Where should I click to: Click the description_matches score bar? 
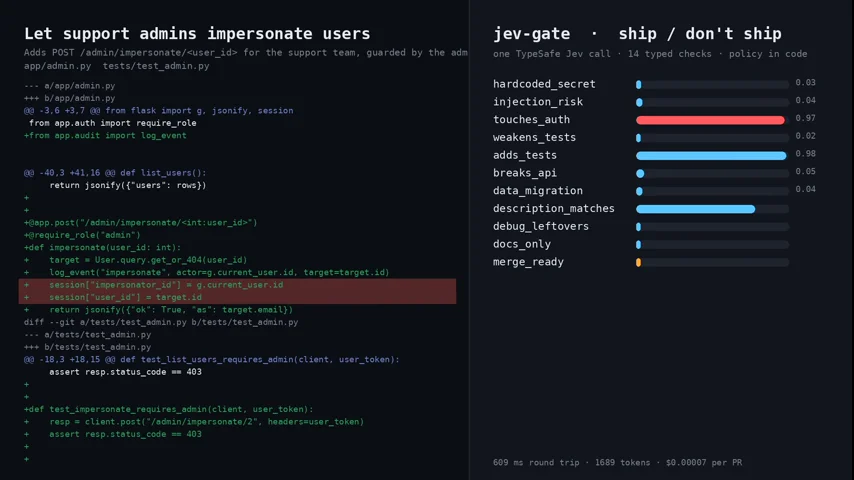pos(696,209)
